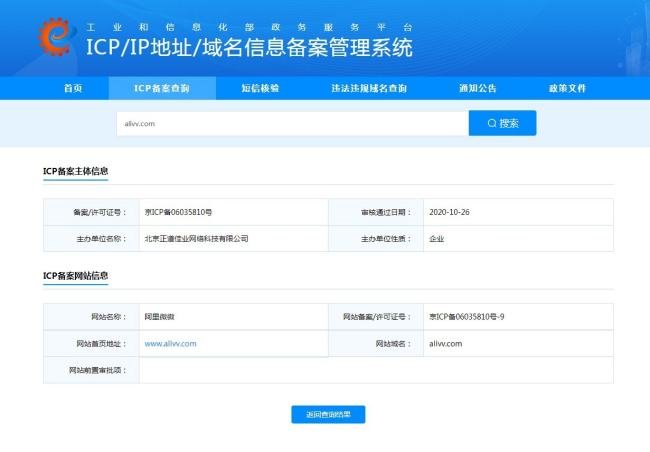Click the 返回查询结果 button
This screenshot has width=650, height=452.
328,414
